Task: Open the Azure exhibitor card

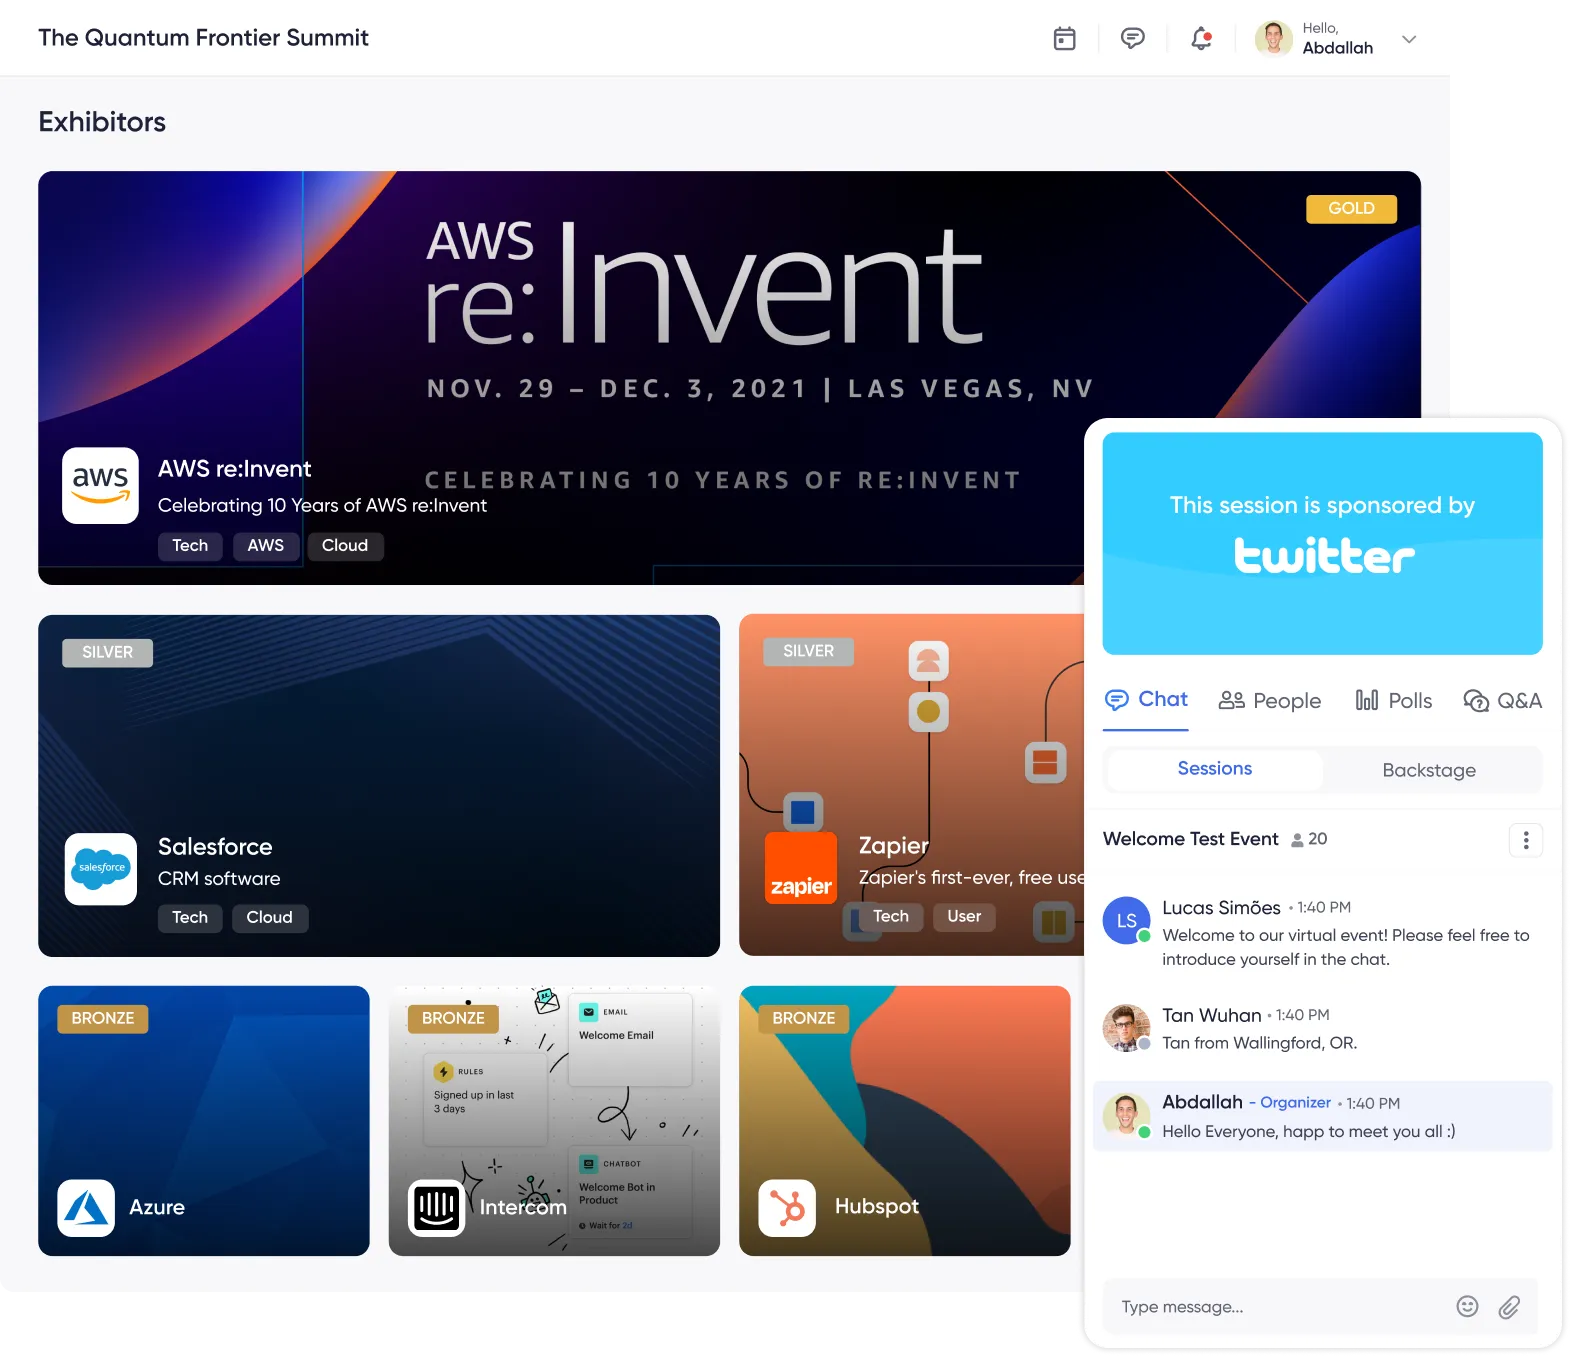Action: (x=204, y=1120)
